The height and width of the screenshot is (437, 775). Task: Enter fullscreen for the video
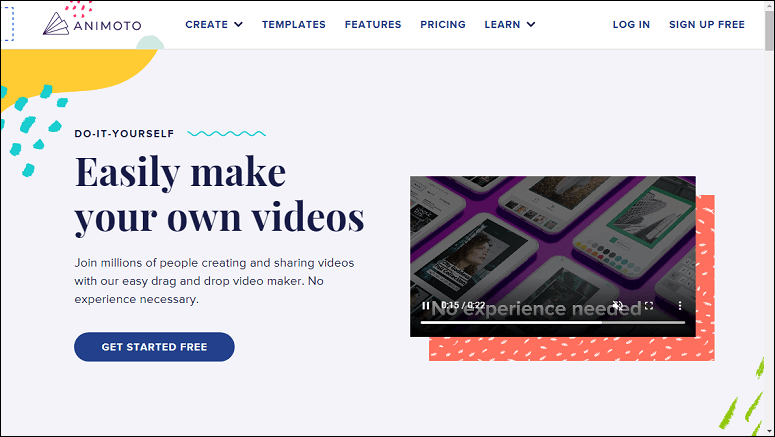pos(649,306)
